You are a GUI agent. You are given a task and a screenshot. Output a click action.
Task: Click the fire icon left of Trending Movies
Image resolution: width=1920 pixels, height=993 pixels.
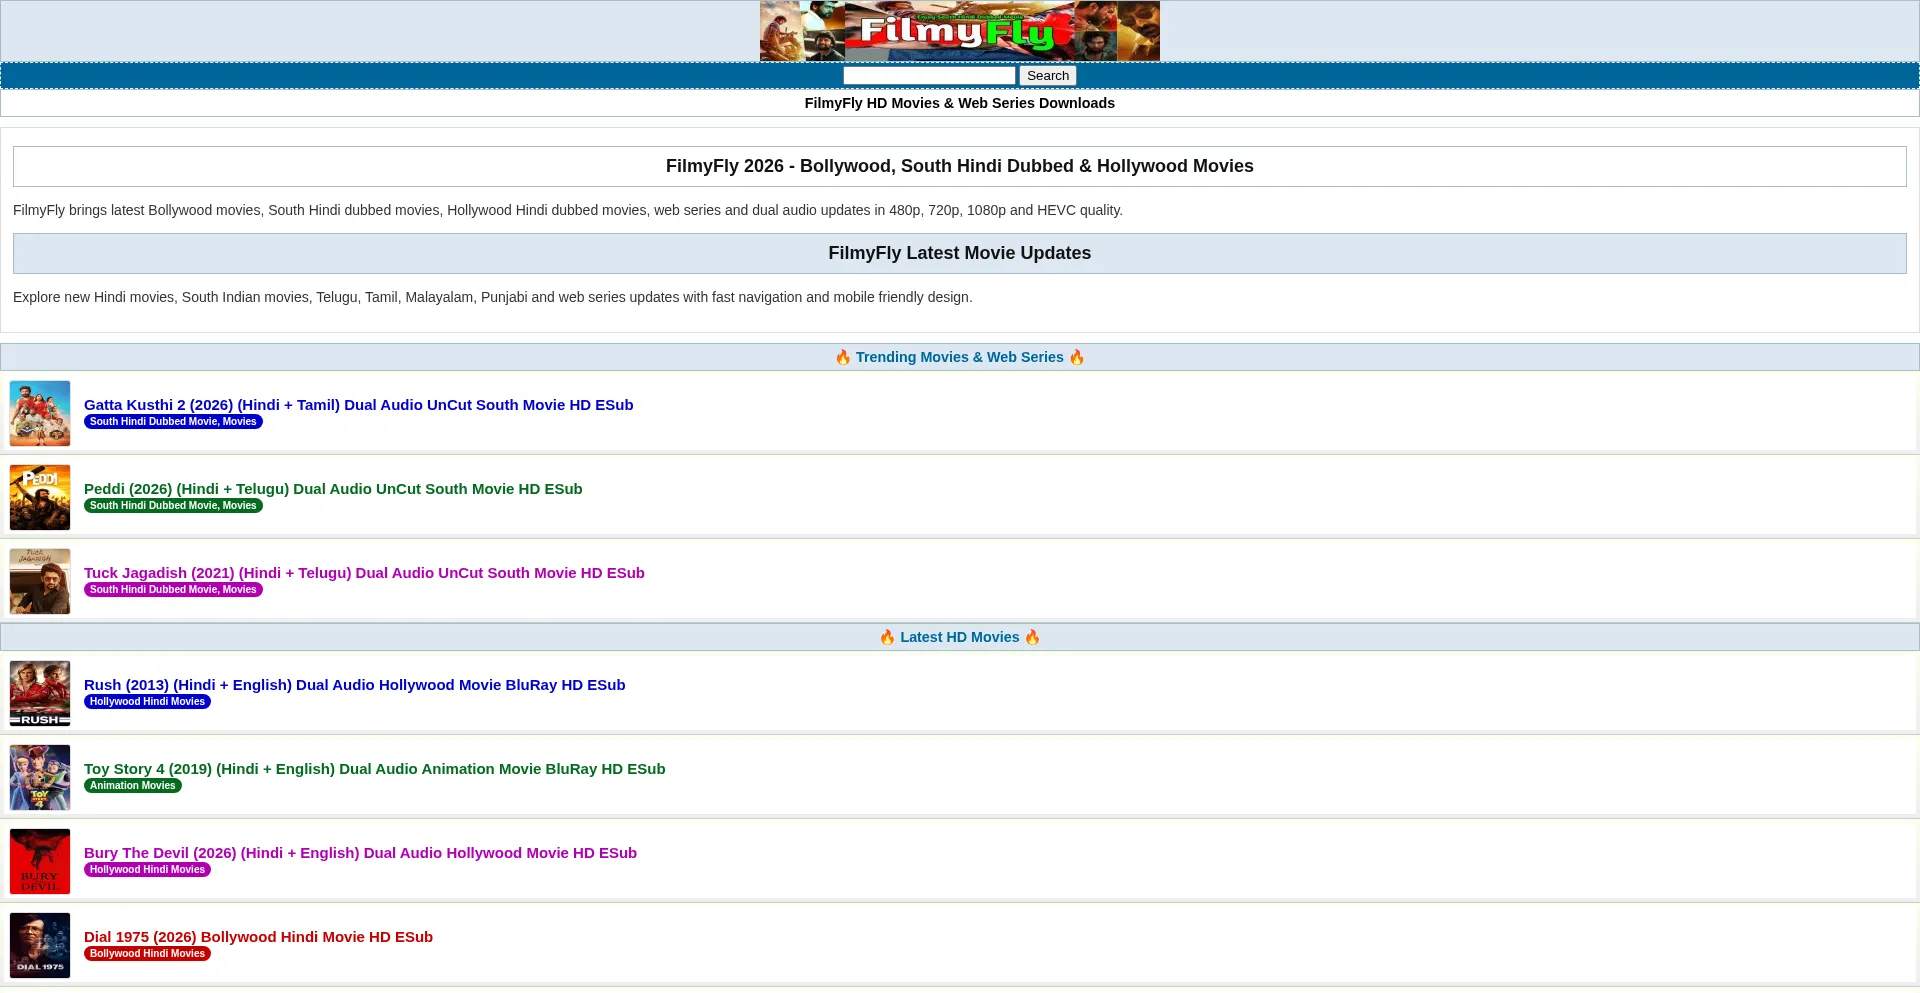tap(843, 357)
